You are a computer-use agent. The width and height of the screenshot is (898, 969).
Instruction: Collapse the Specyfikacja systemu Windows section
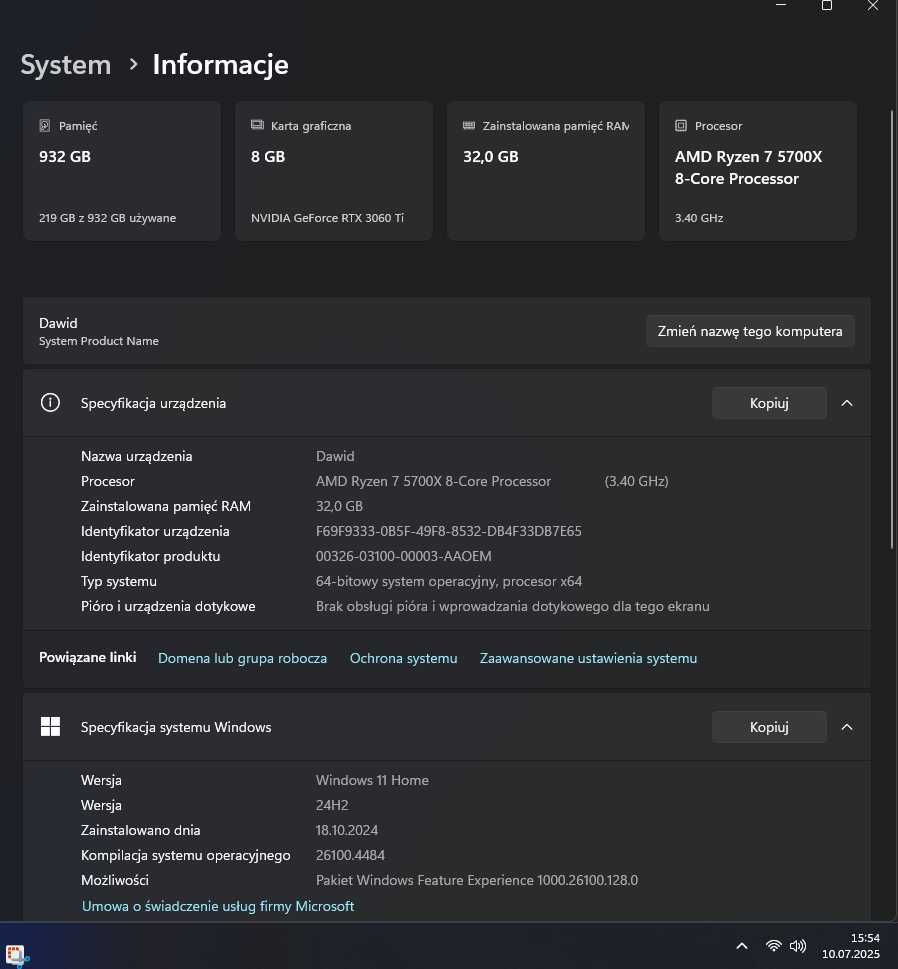tap(847, 727)
